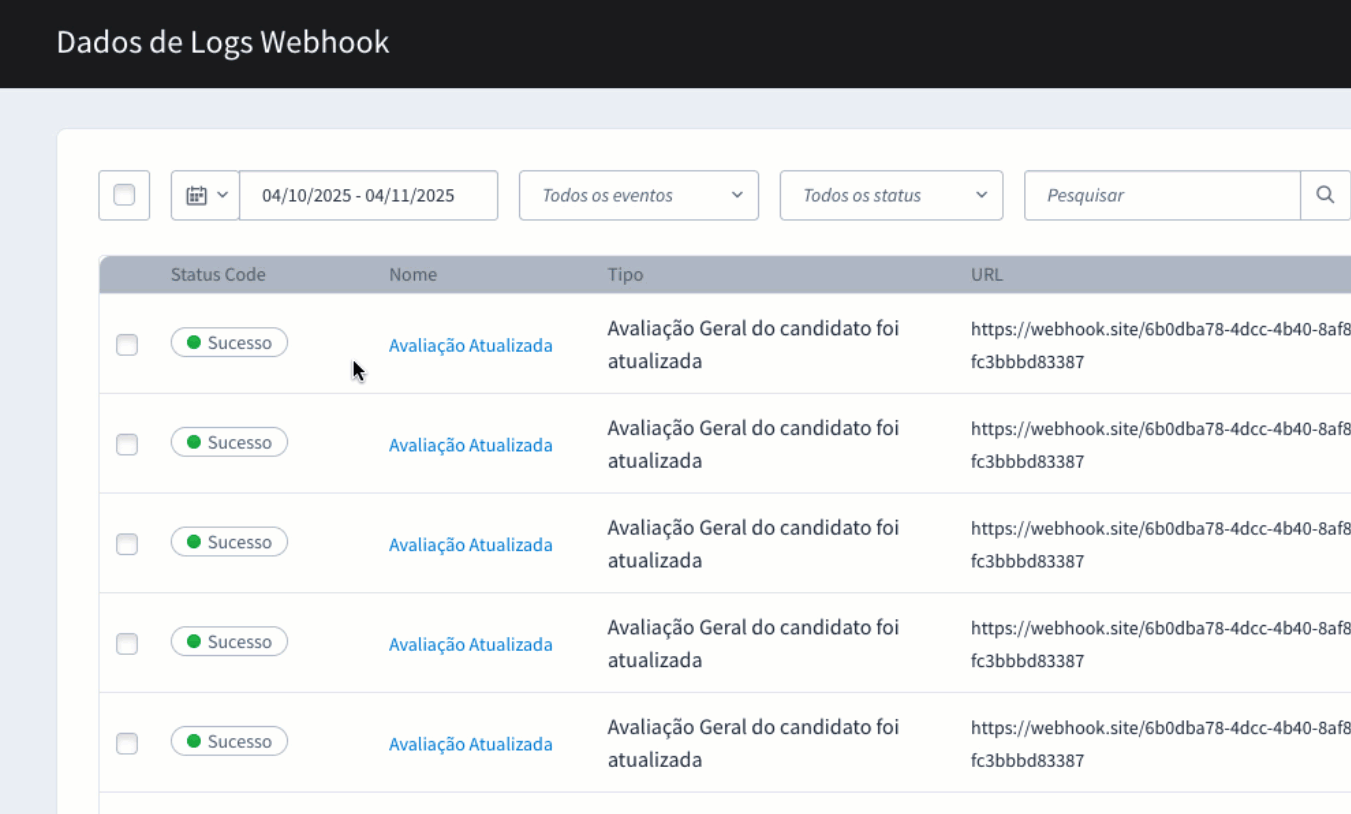Open the "Todos os status" dropdown
The width and height of the screenshot is (1351, 814).
pyautogui.click(x=890, y=195)
